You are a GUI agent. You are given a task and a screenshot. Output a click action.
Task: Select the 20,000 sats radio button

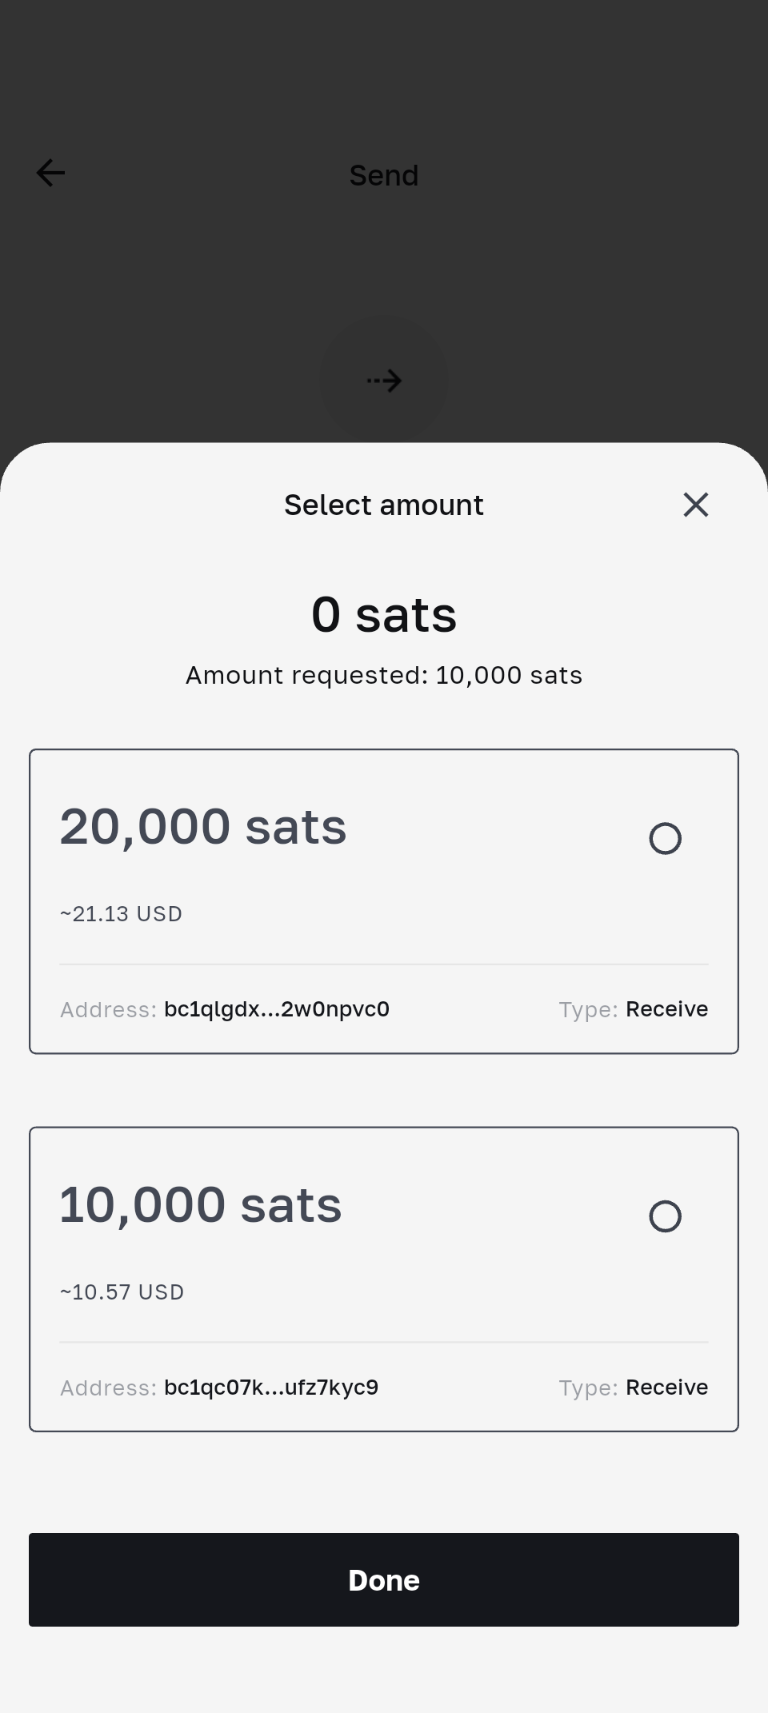click(665, 838)
